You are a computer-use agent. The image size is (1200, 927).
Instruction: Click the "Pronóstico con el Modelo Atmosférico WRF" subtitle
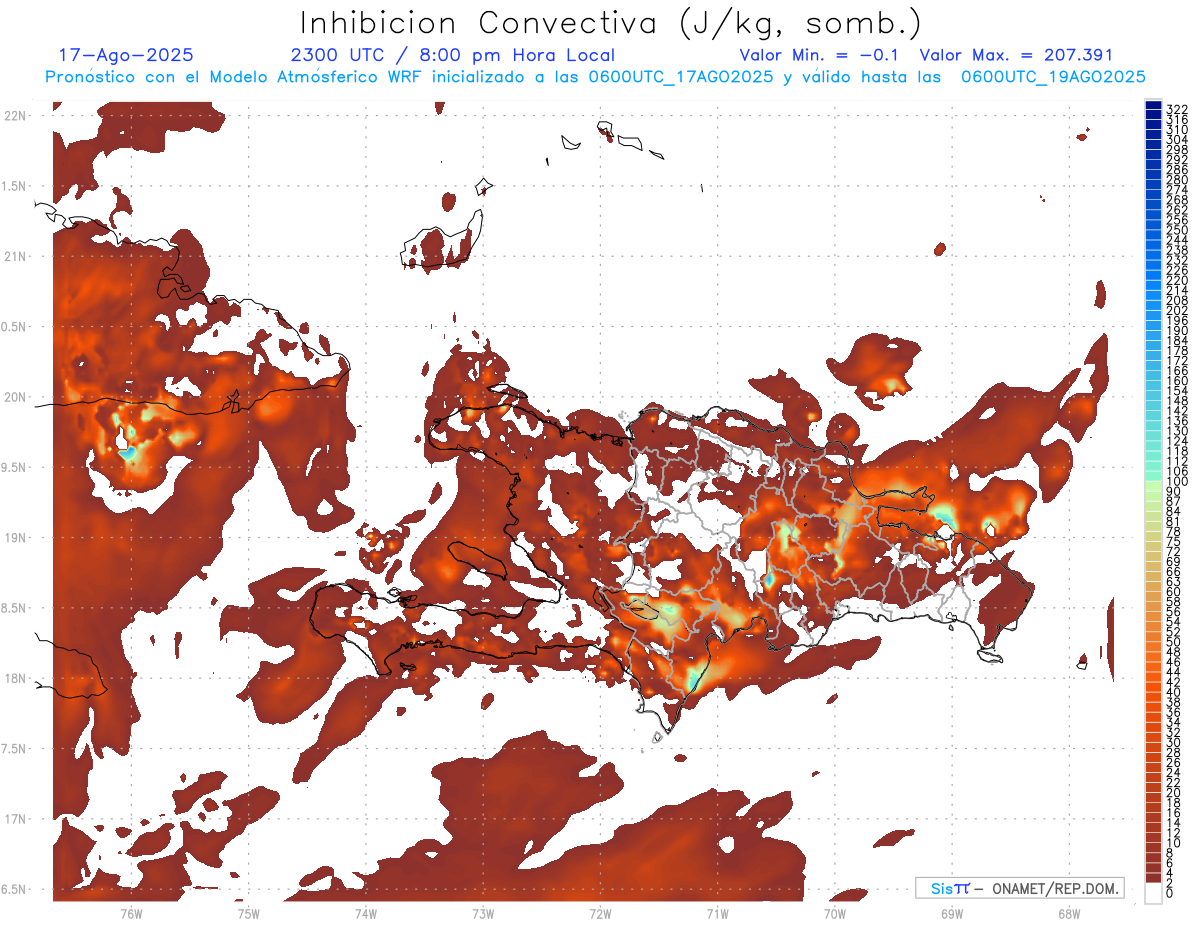coord(236,76)
